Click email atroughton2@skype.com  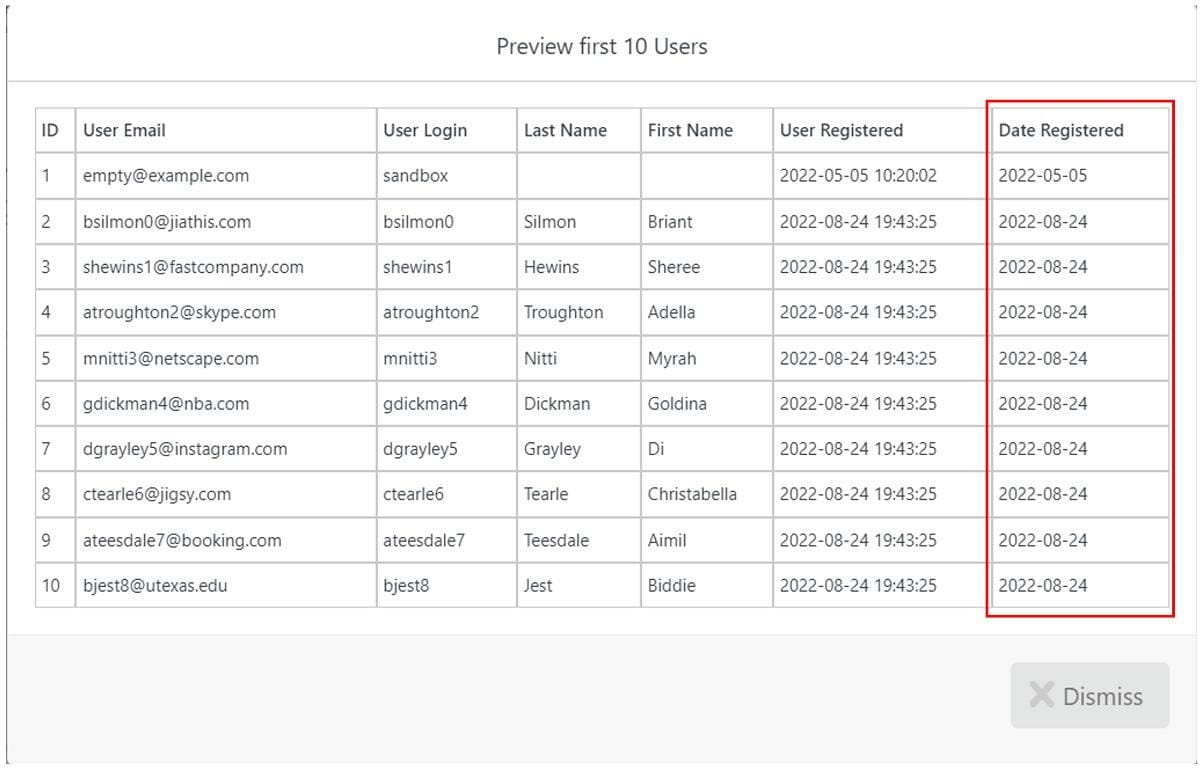coord(179,312)
